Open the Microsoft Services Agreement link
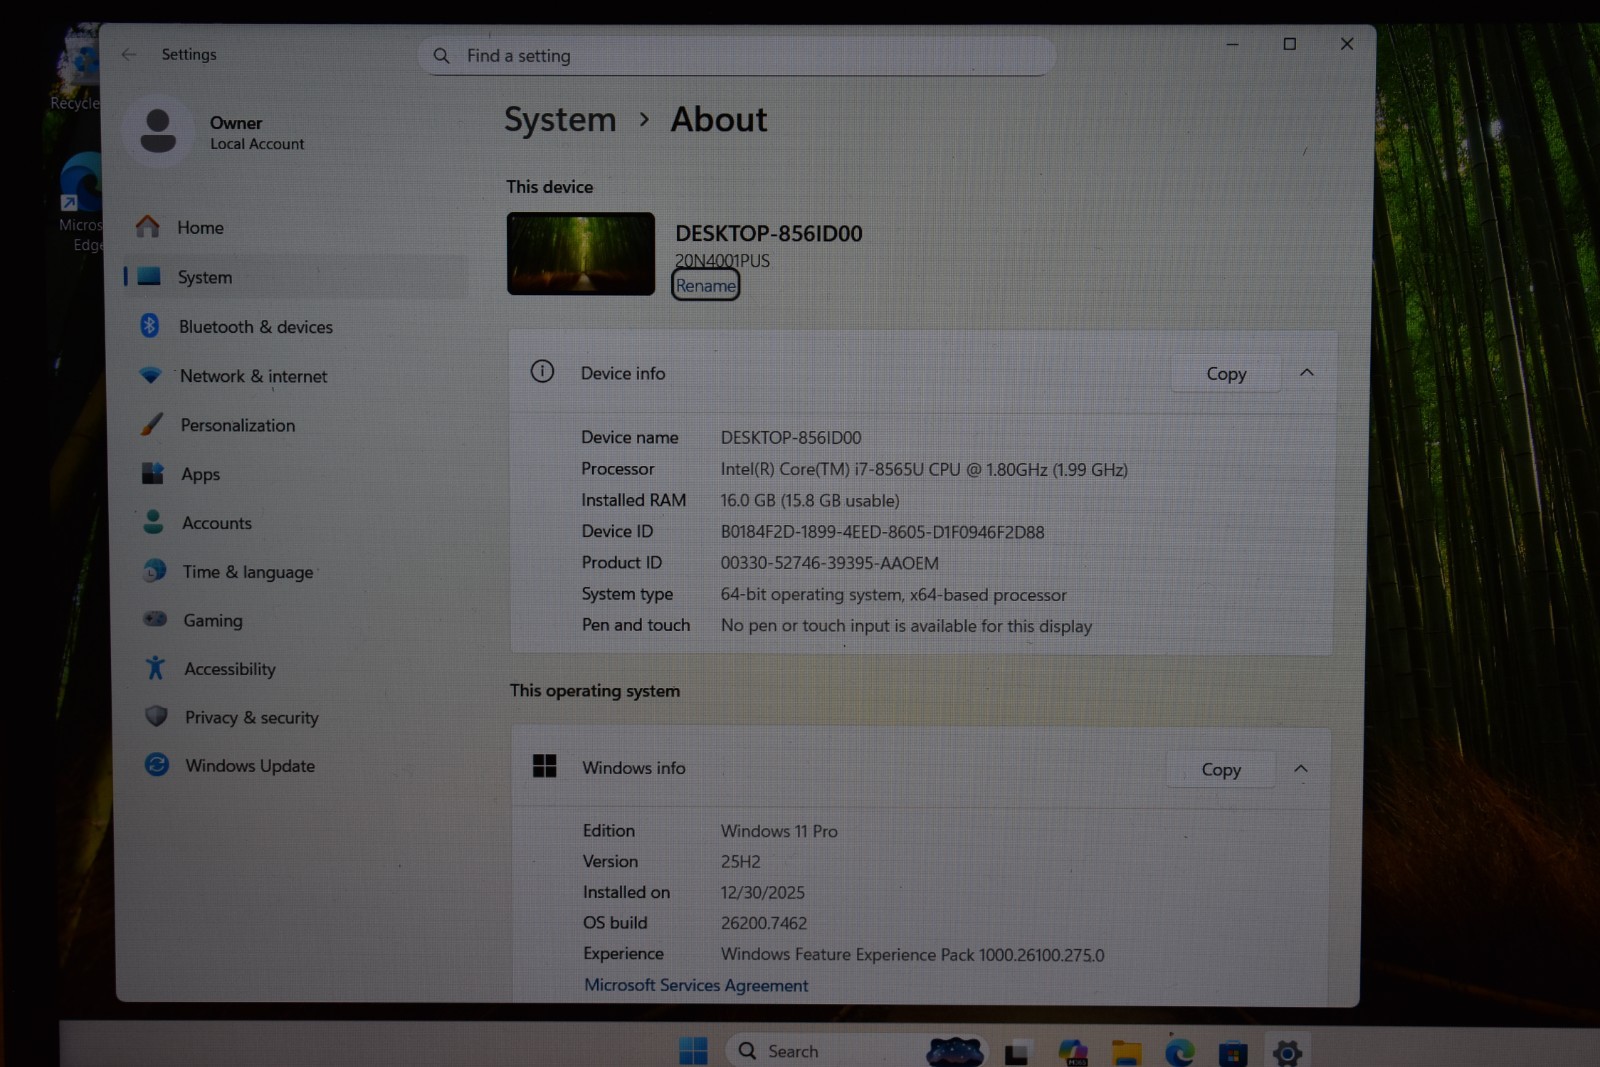Image resolution: width=1600 pixels, height=1067 pixels. (x=696, y=985)
